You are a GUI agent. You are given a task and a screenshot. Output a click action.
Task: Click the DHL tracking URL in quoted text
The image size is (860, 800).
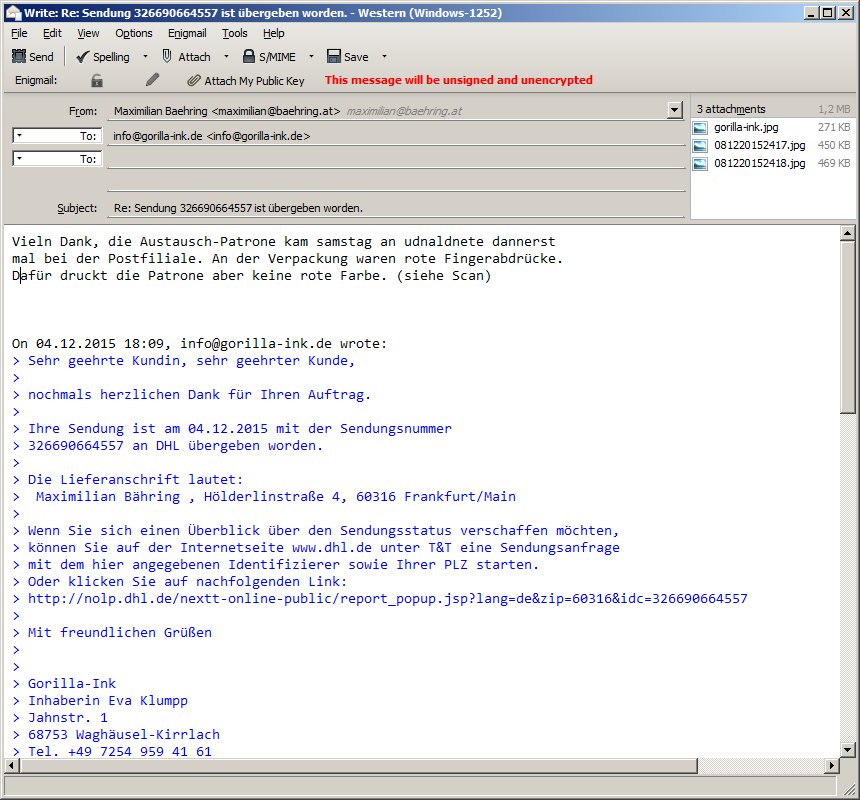[x=388, y=599]
